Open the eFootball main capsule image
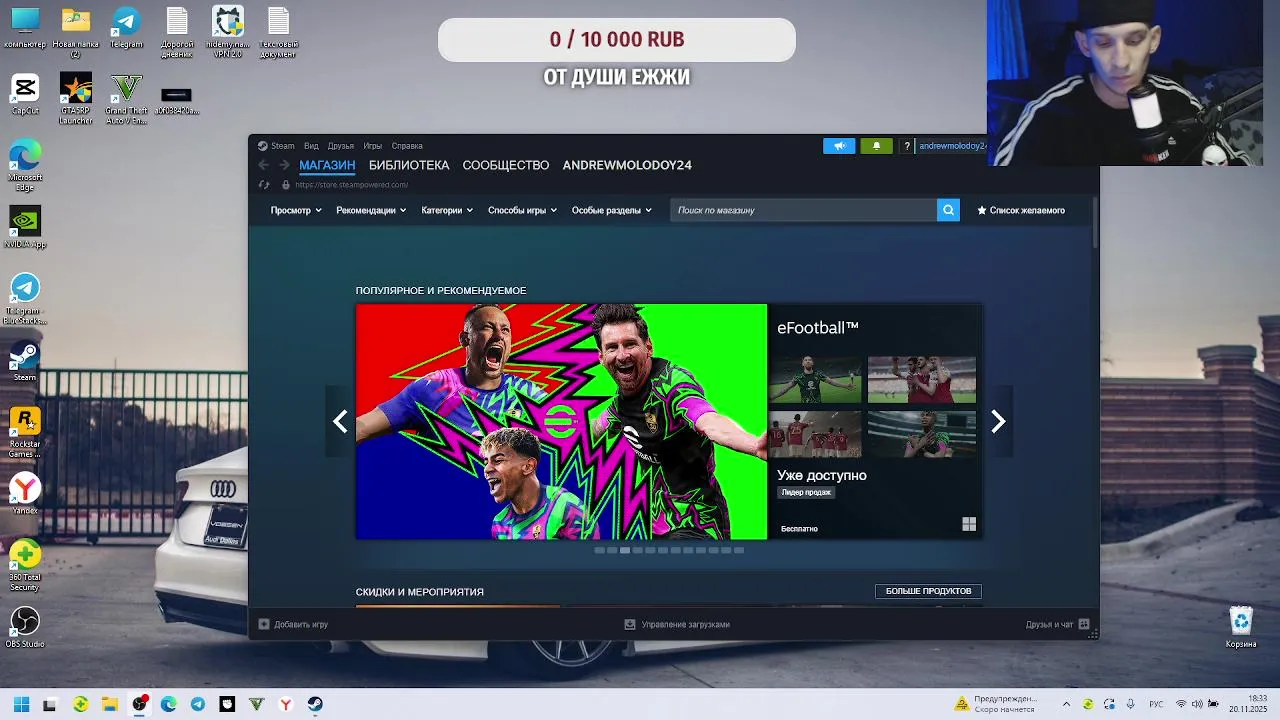 click(561, 421)
